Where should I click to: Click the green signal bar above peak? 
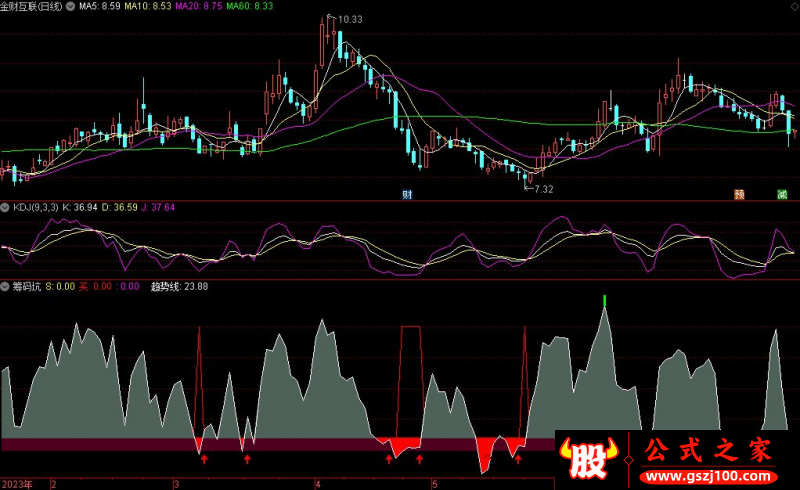(604, 301)
